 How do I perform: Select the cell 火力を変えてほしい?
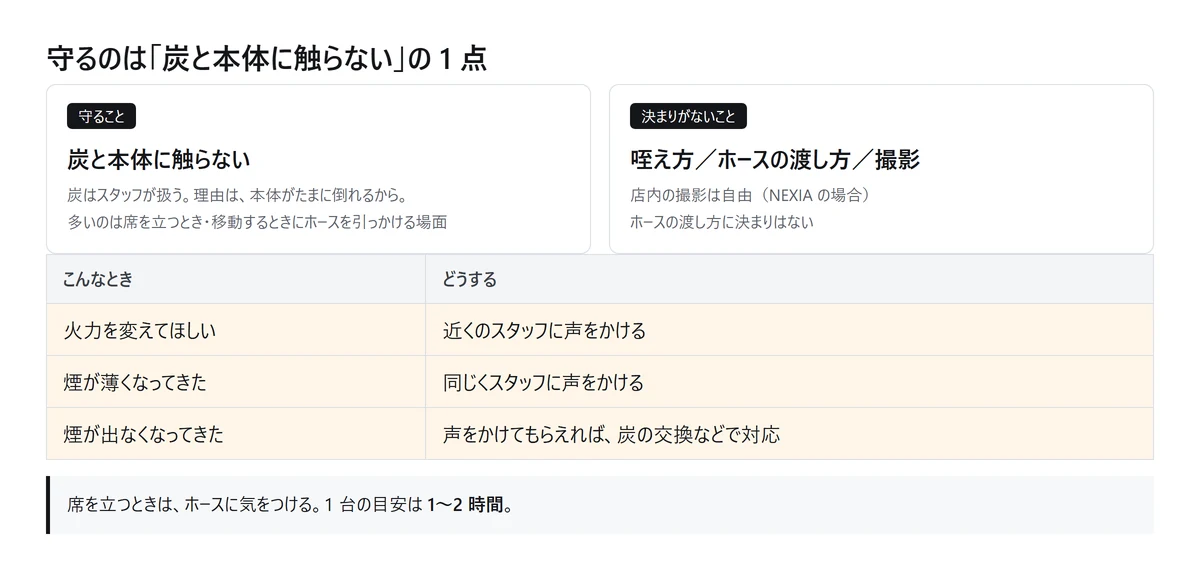(x=236, y=330)
